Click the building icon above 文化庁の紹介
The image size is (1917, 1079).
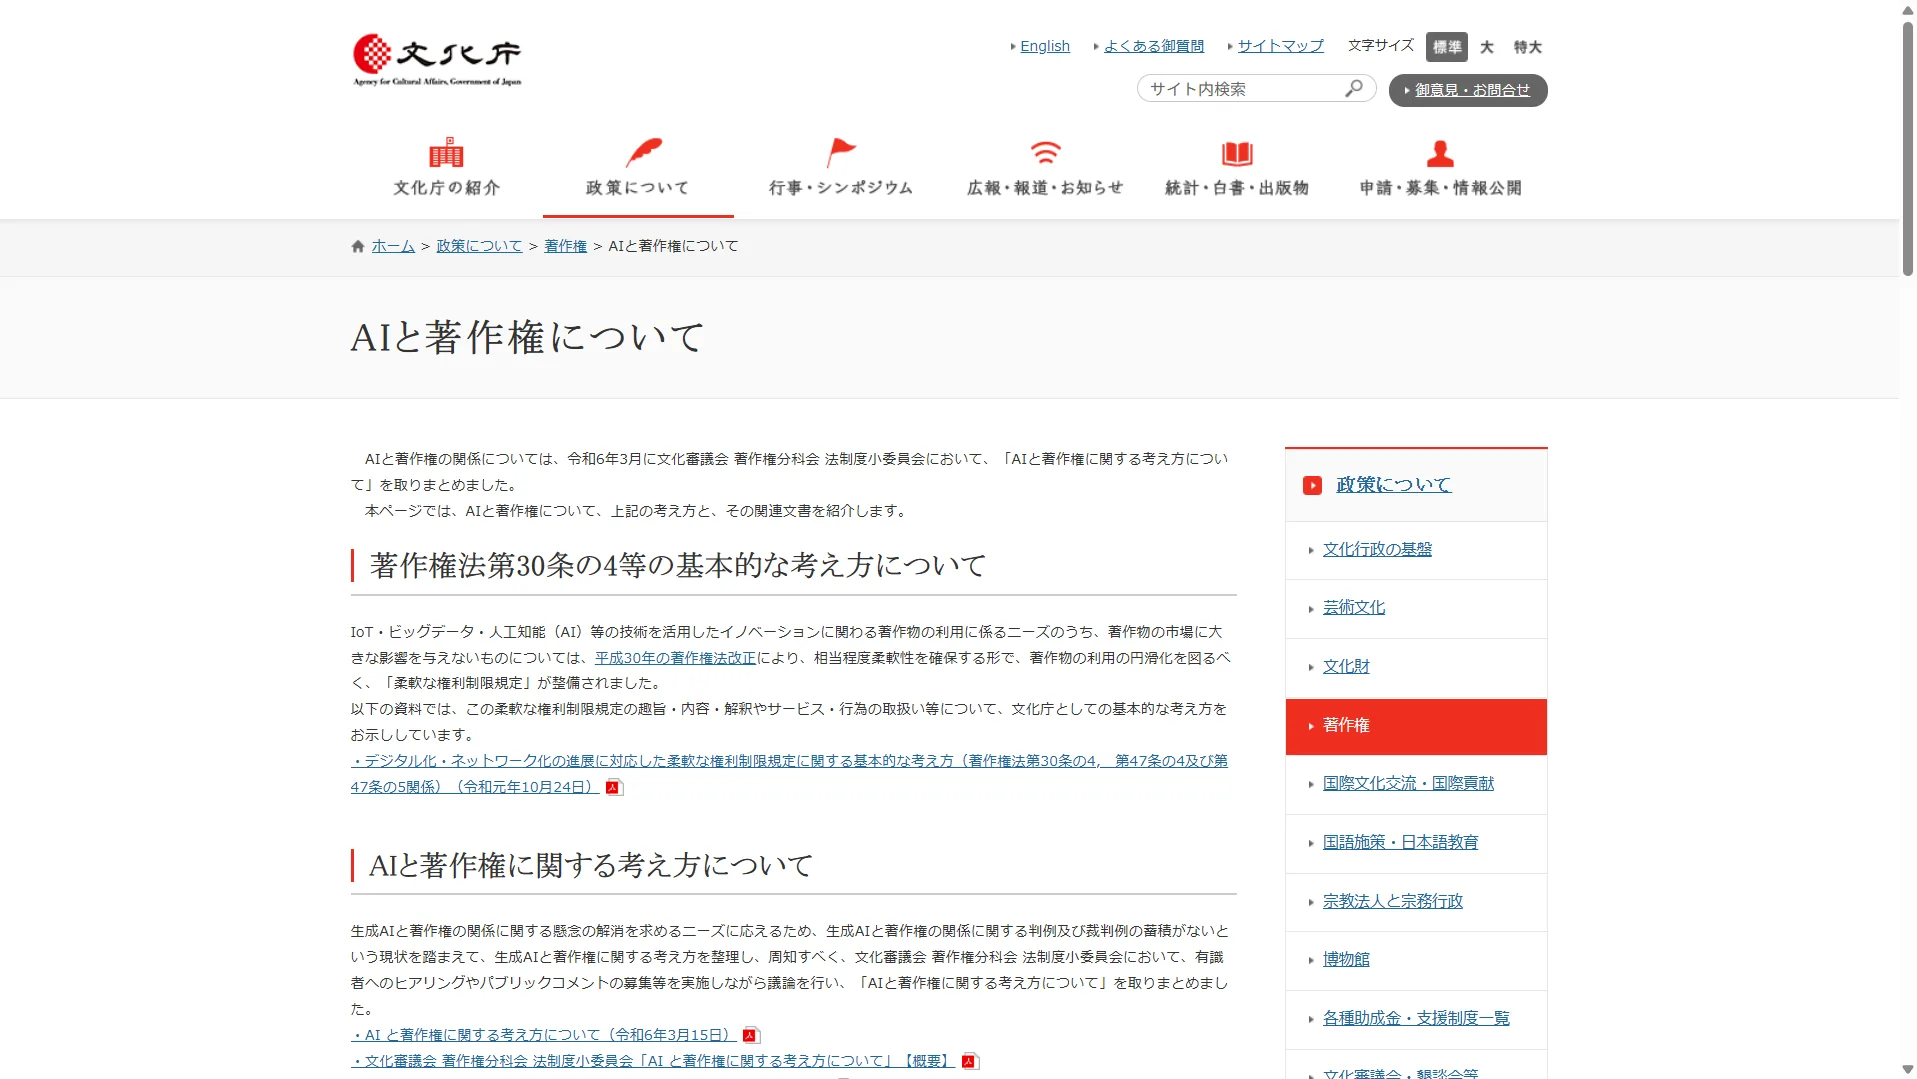(x=446, y=152)
